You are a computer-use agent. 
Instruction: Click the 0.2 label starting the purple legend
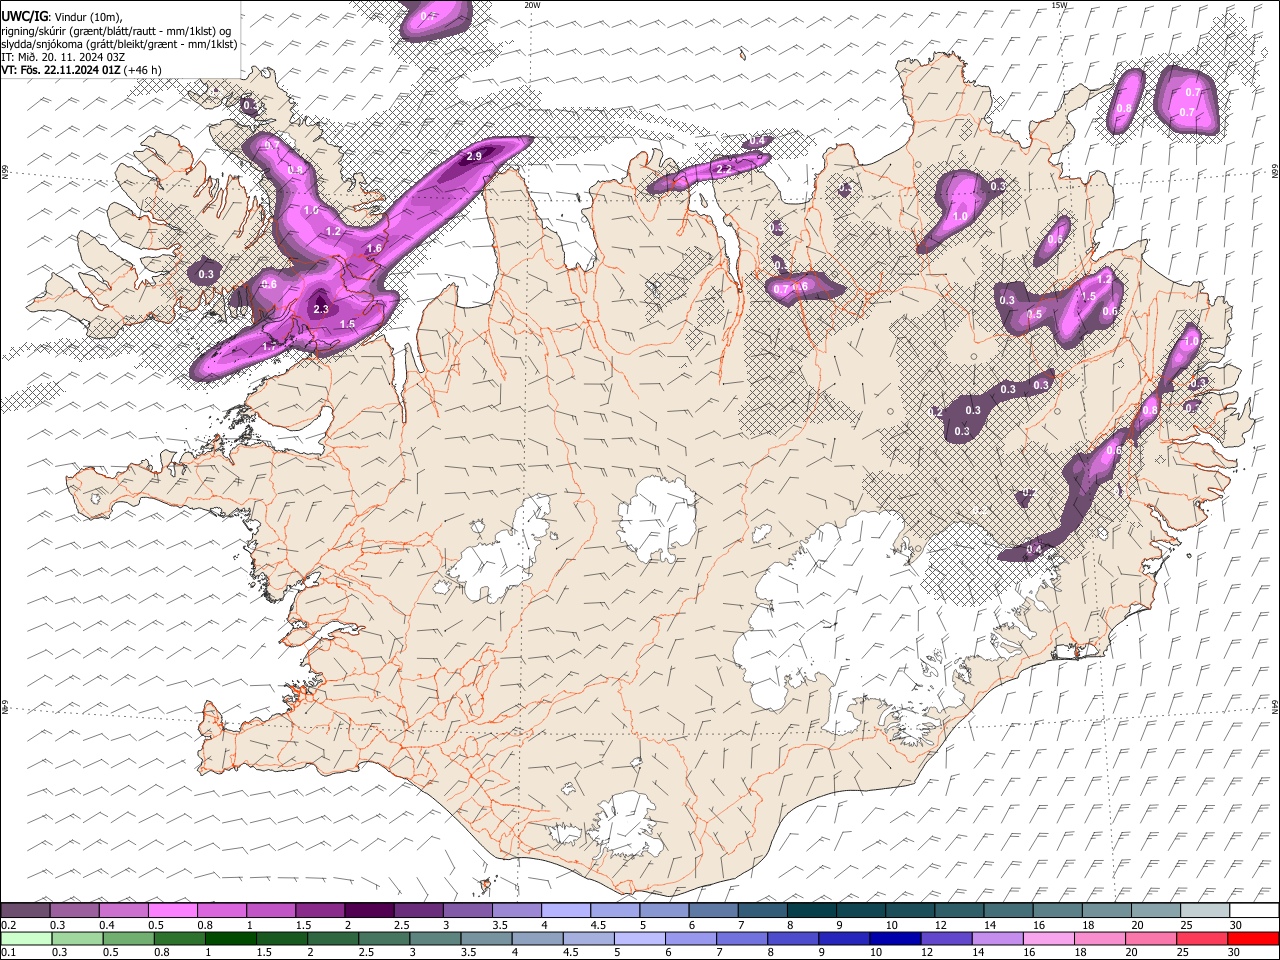(x=7, y=925)
